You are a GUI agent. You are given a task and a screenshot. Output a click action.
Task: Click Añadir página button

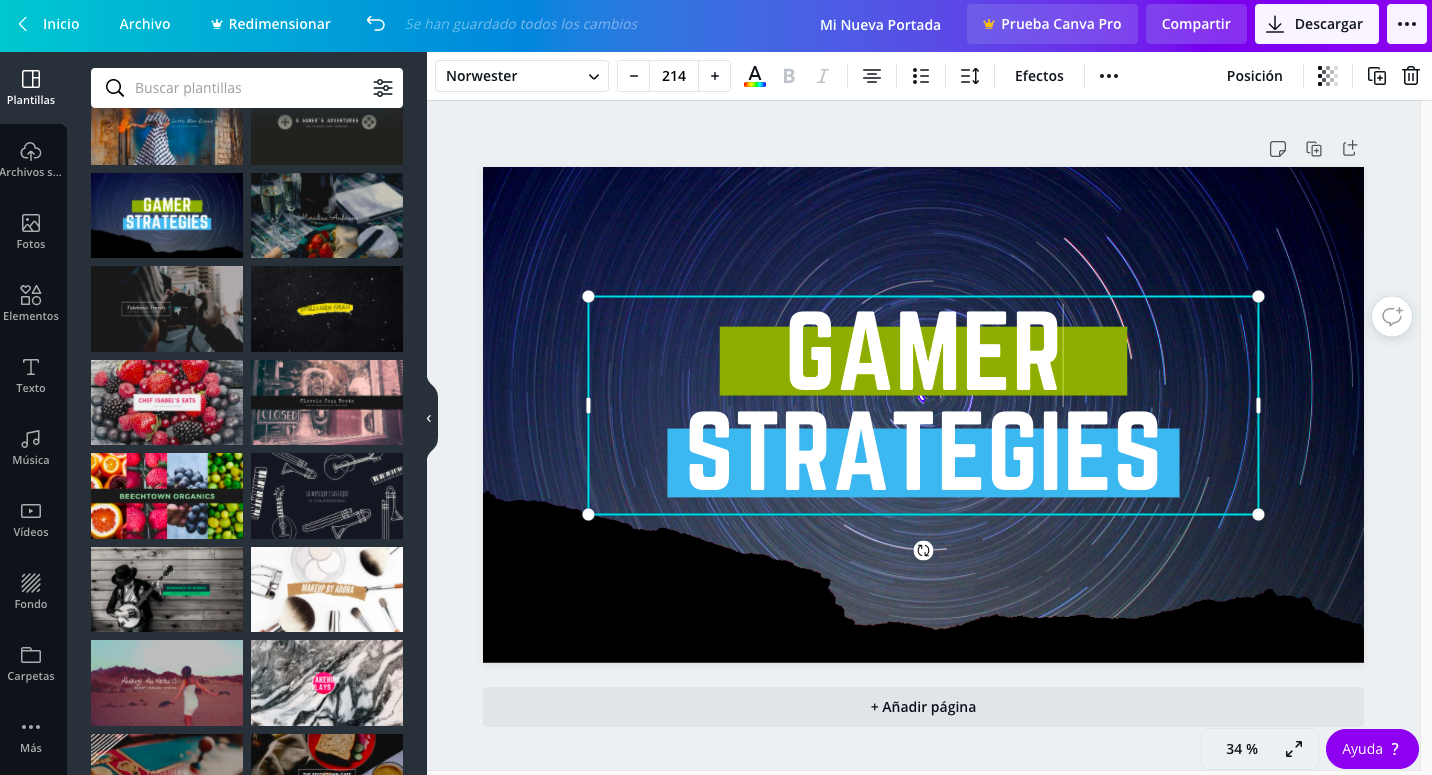[x=923, y=707]
